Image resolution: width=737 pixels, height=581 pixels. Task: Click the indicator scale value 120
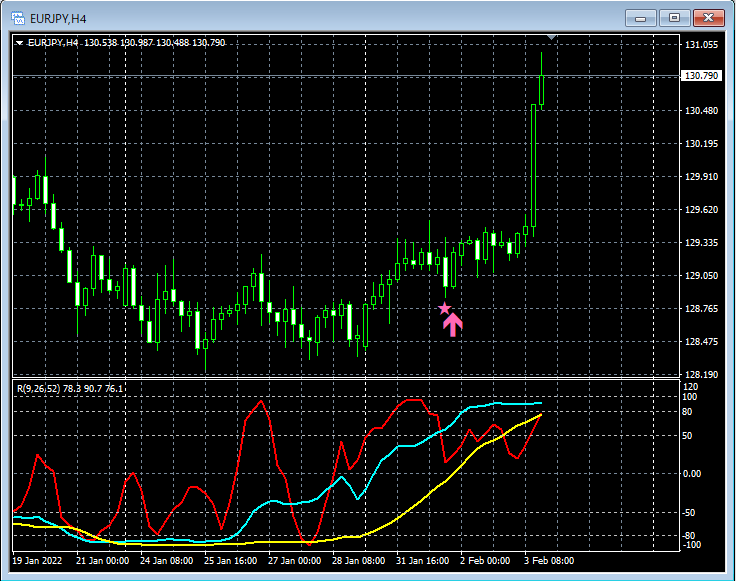(x=690, y=386)
